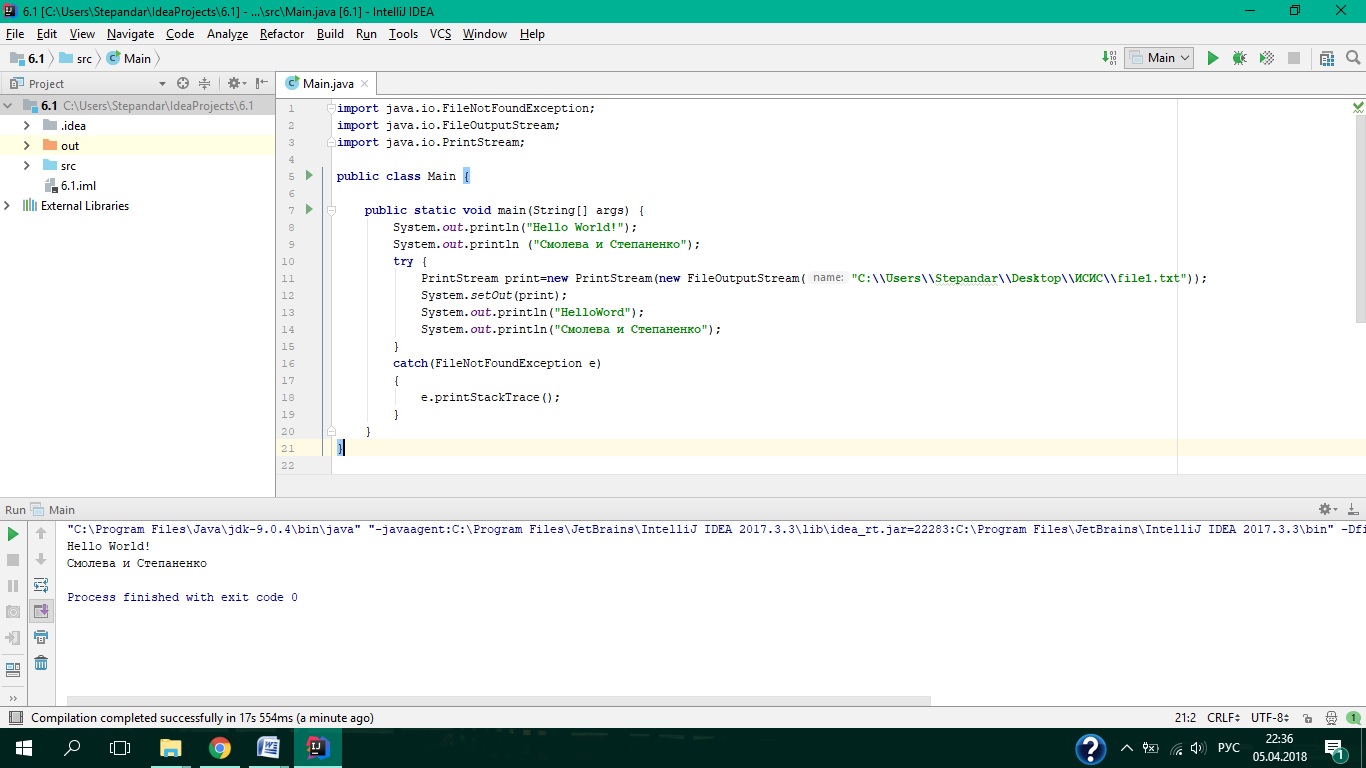Change the UTF-8 file encoding
The height and width of the screenshot is (768, 1366).
[x=1271, y=718]
